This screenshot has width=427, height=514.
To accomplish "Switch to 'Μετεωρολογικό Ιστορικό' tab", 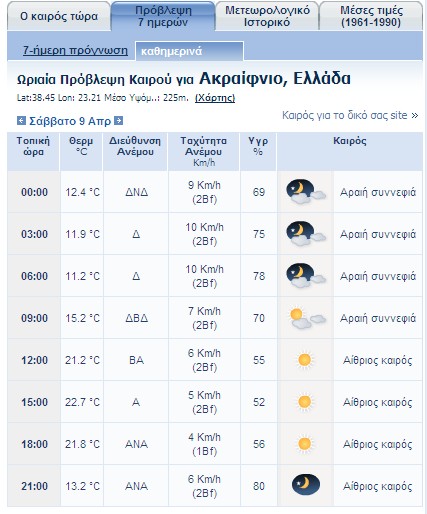I will pyautogui.click(x=267, y=16).
